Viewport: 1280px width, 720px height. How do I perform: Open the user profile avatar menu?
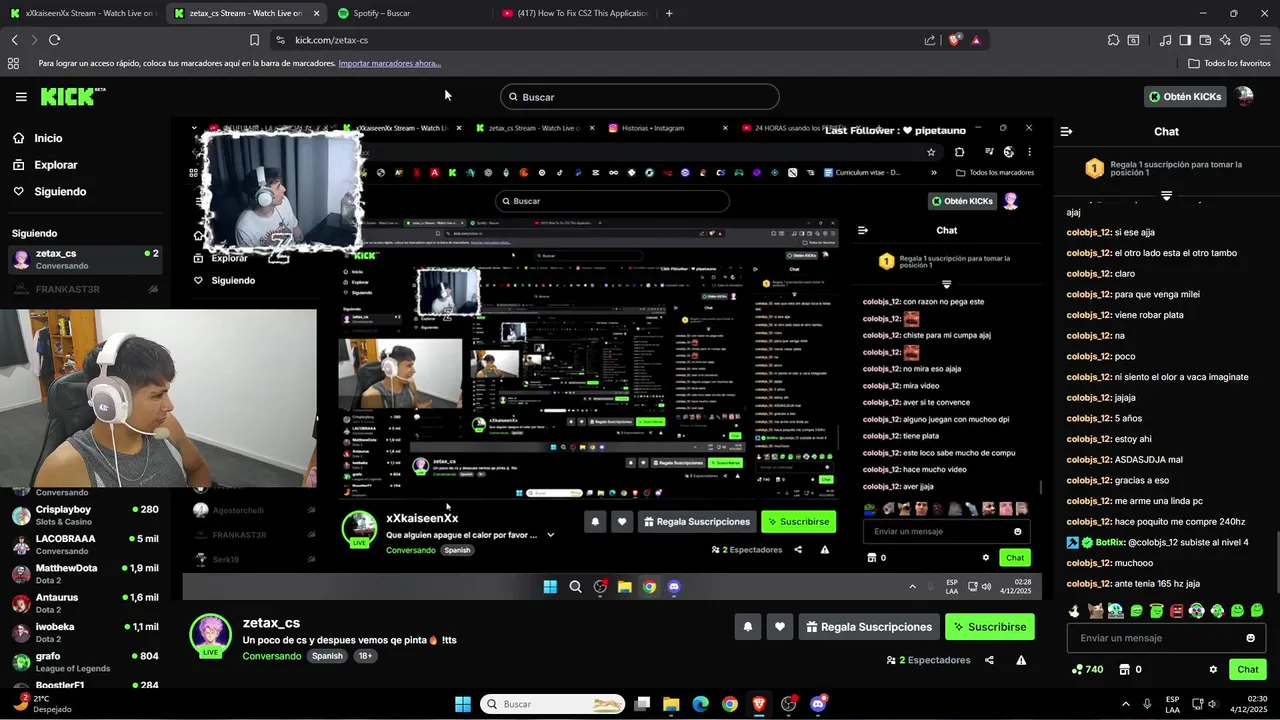coord(1243,97)
